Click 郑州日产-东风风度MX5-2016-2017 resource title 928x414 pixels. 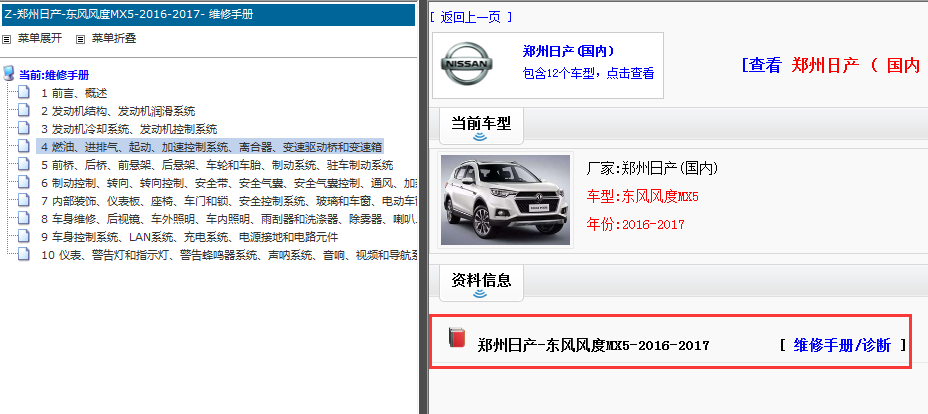[593, 345]
